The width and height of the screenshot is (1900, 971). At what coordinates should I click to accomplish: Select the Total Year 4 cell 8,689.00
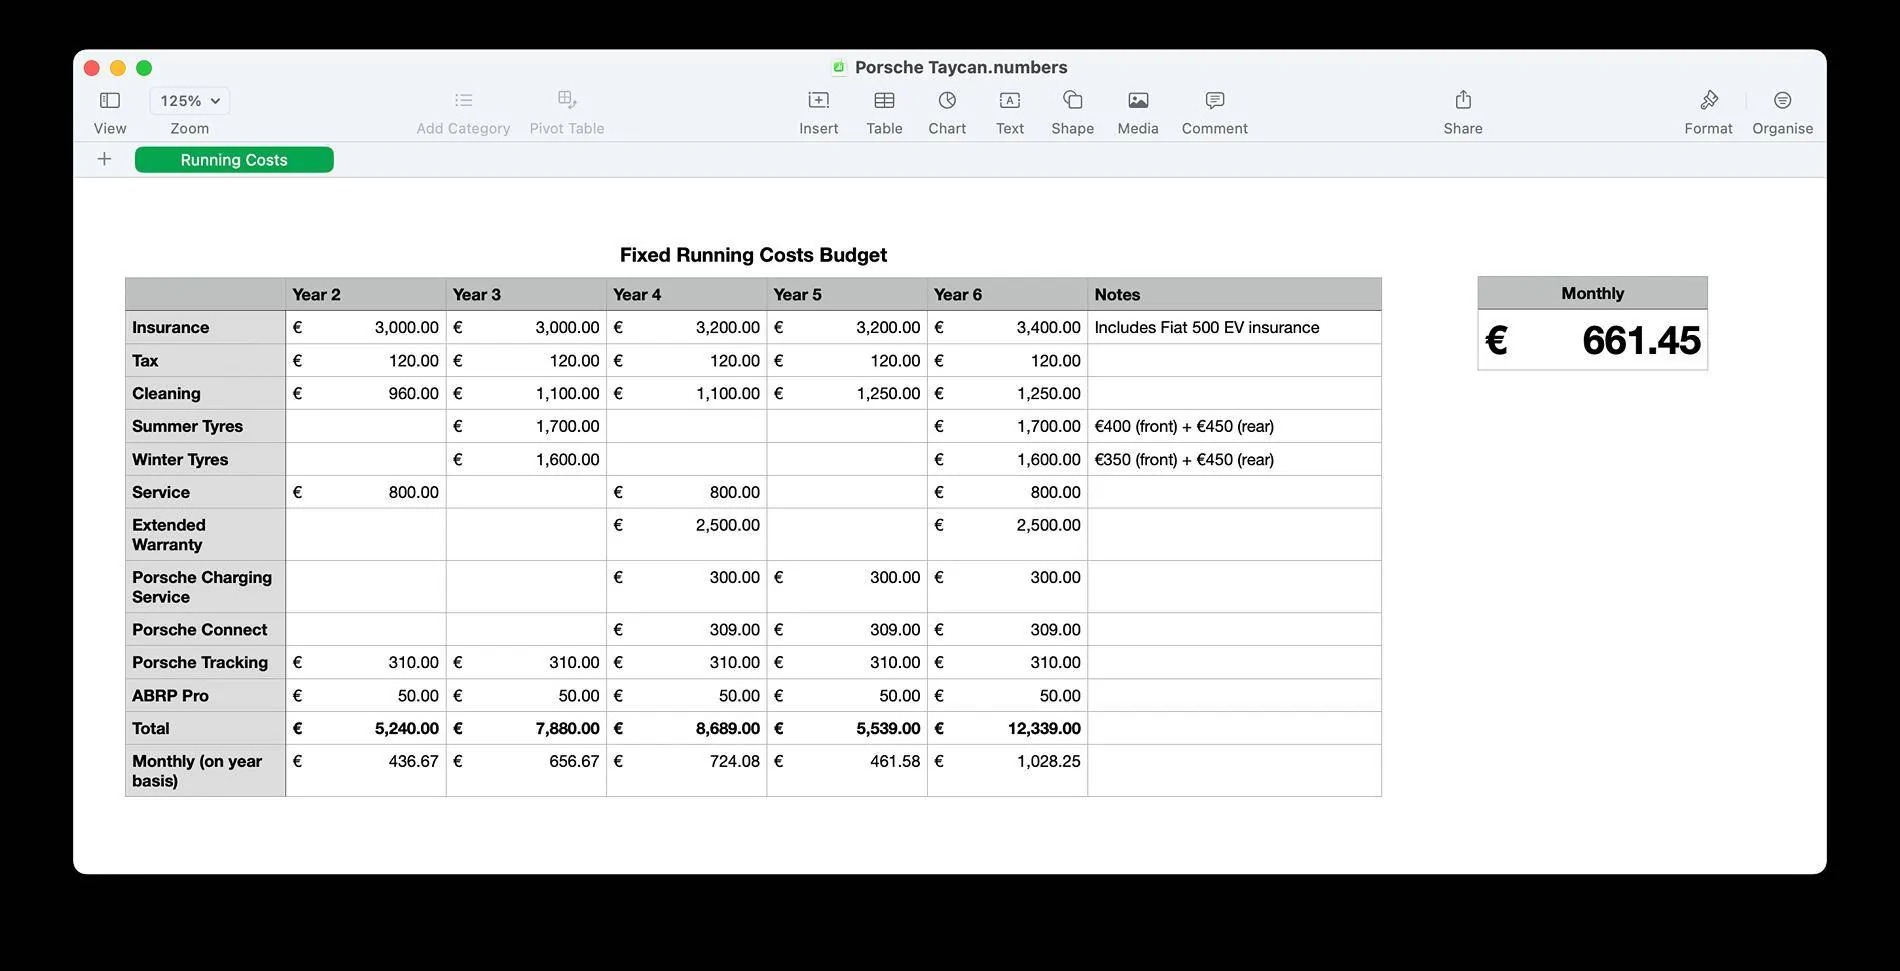[687, 728]
